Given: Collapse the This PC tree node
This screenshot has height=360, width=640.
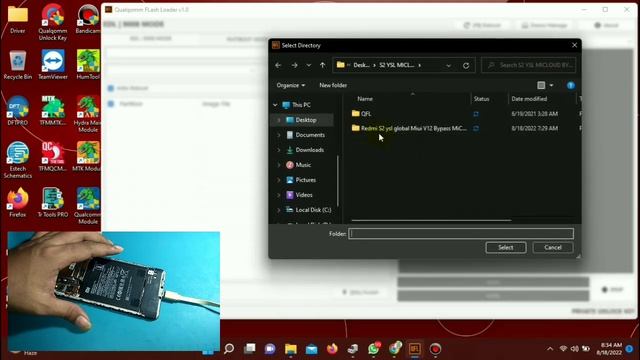Looking at the screenshot, I should 275,105.
